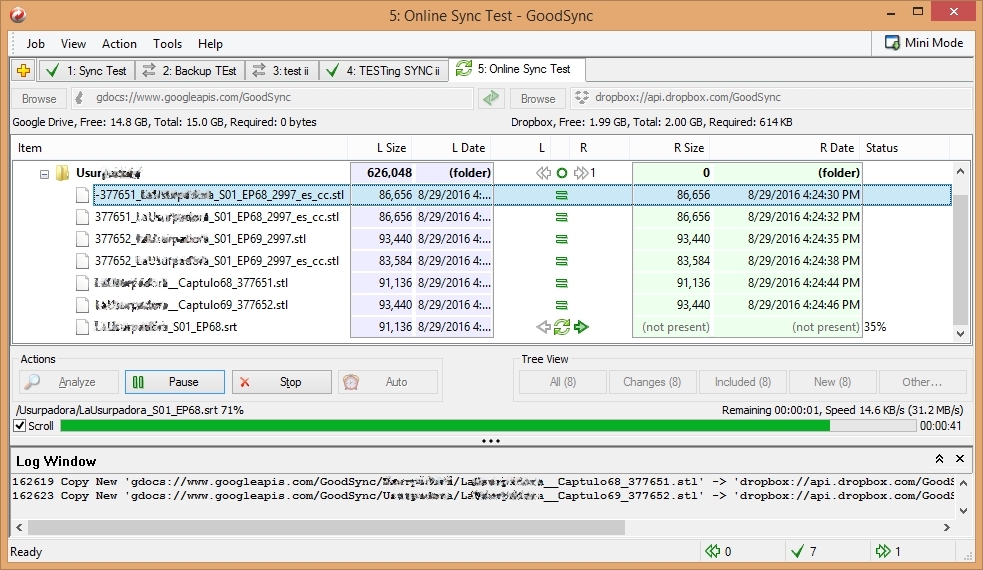Click log scrollbar right arrow
The image size is (983, 570).
(947, 527)
